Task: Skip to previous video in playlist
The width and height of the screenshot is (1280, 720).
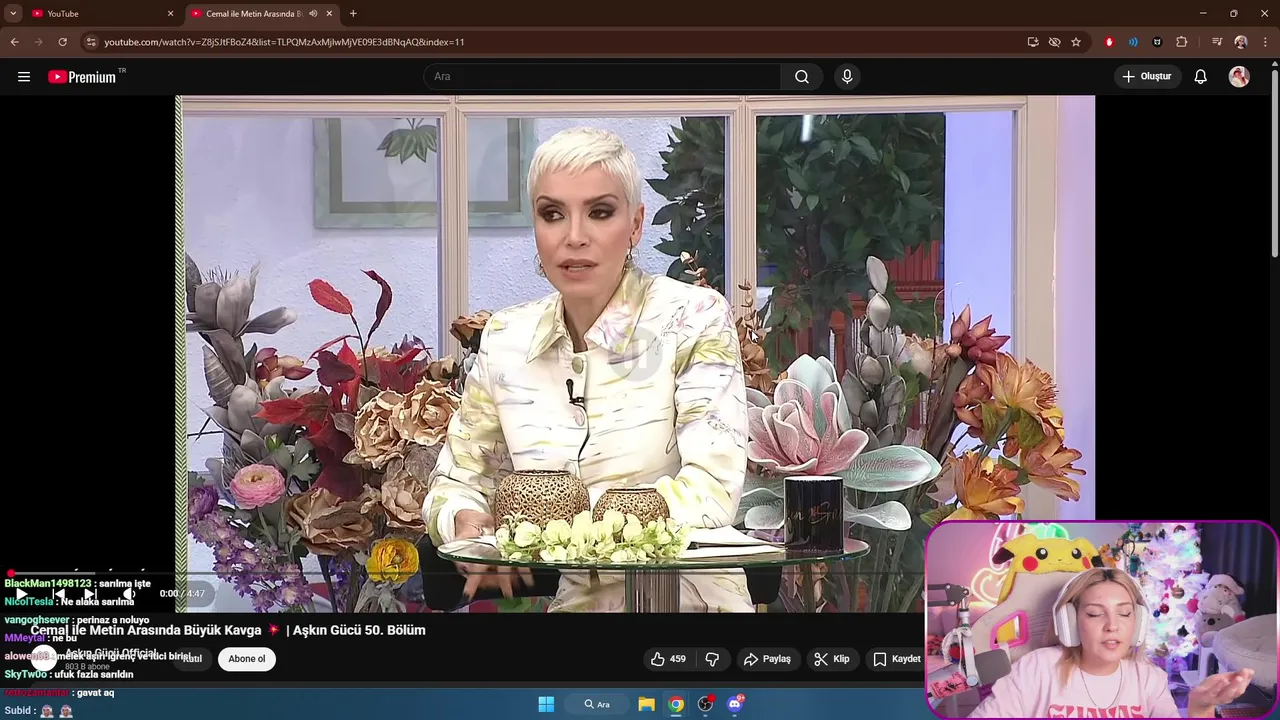Action: click(59, 593)
